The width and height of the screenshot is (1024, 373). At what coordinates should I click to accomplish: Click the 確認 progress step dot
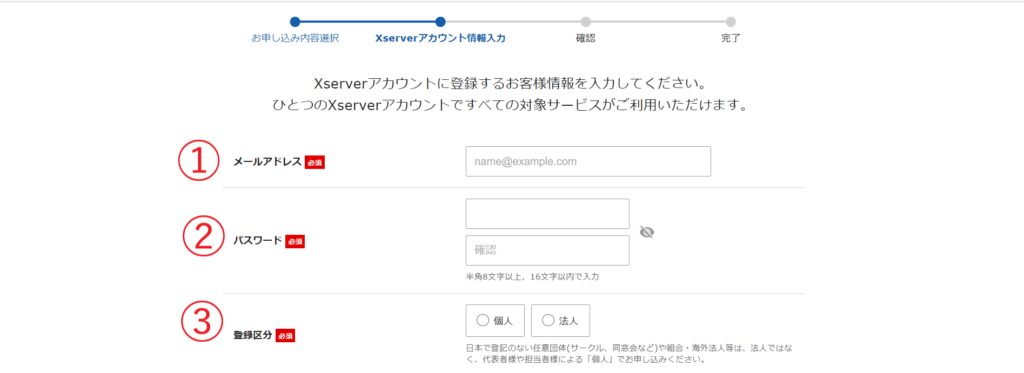586,22
